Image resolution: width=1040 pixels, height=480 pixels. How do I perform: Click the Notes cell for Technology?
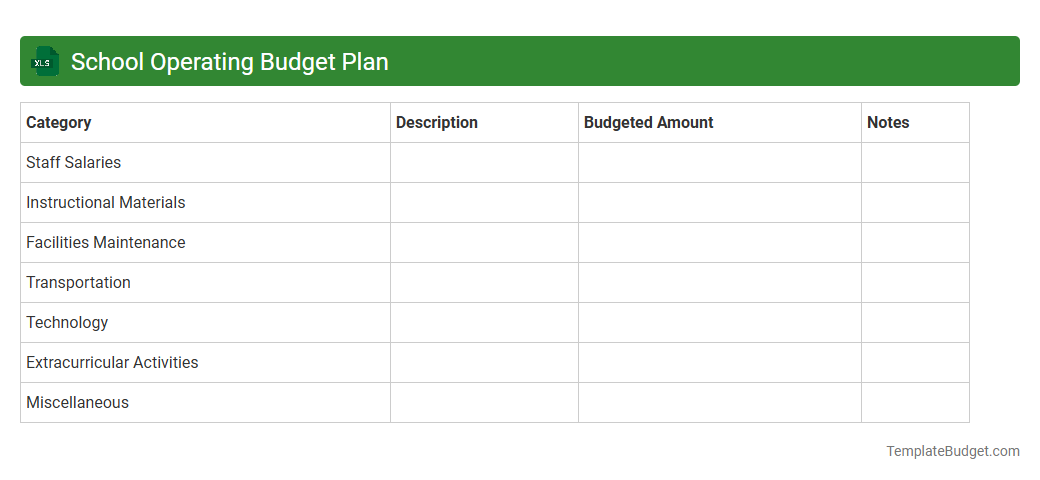point(915,322)
